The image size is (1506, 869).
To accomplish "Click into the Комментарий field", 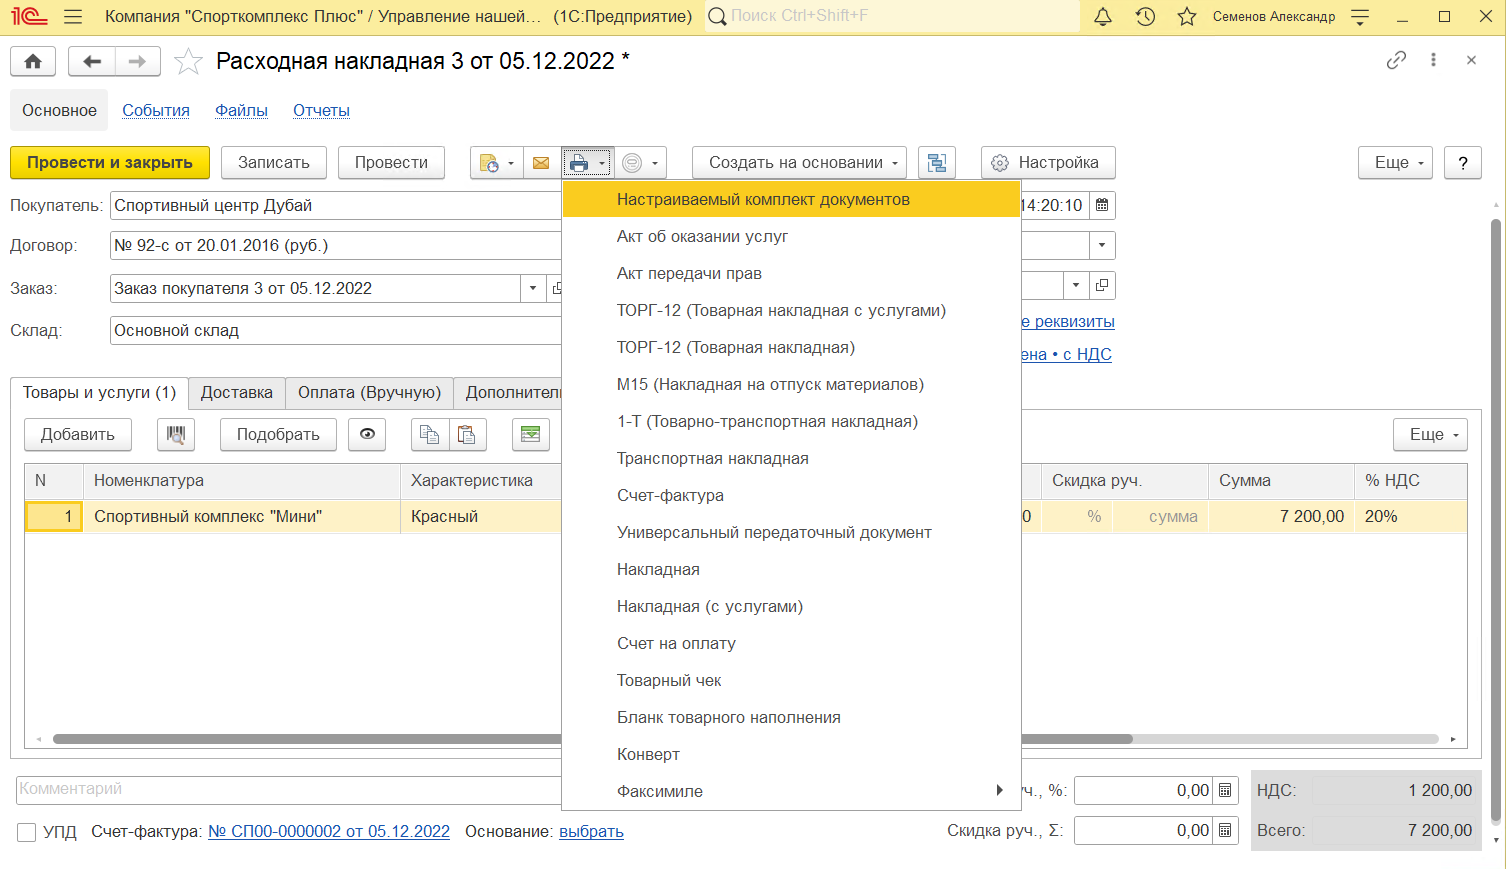I will [289, 790].
